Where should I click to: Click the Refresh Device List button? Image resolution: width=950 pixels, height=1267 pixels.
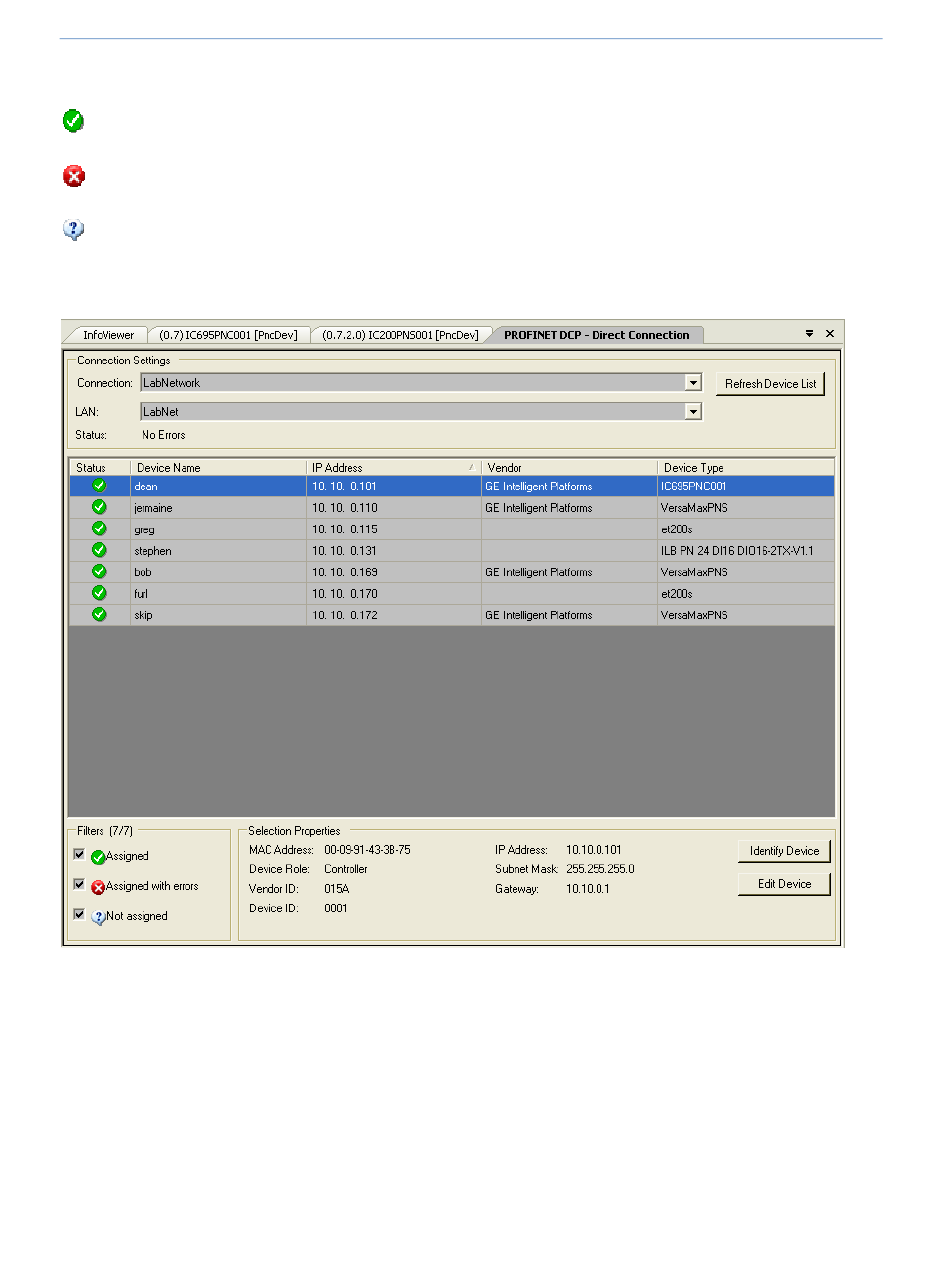[x=770, y=384]
